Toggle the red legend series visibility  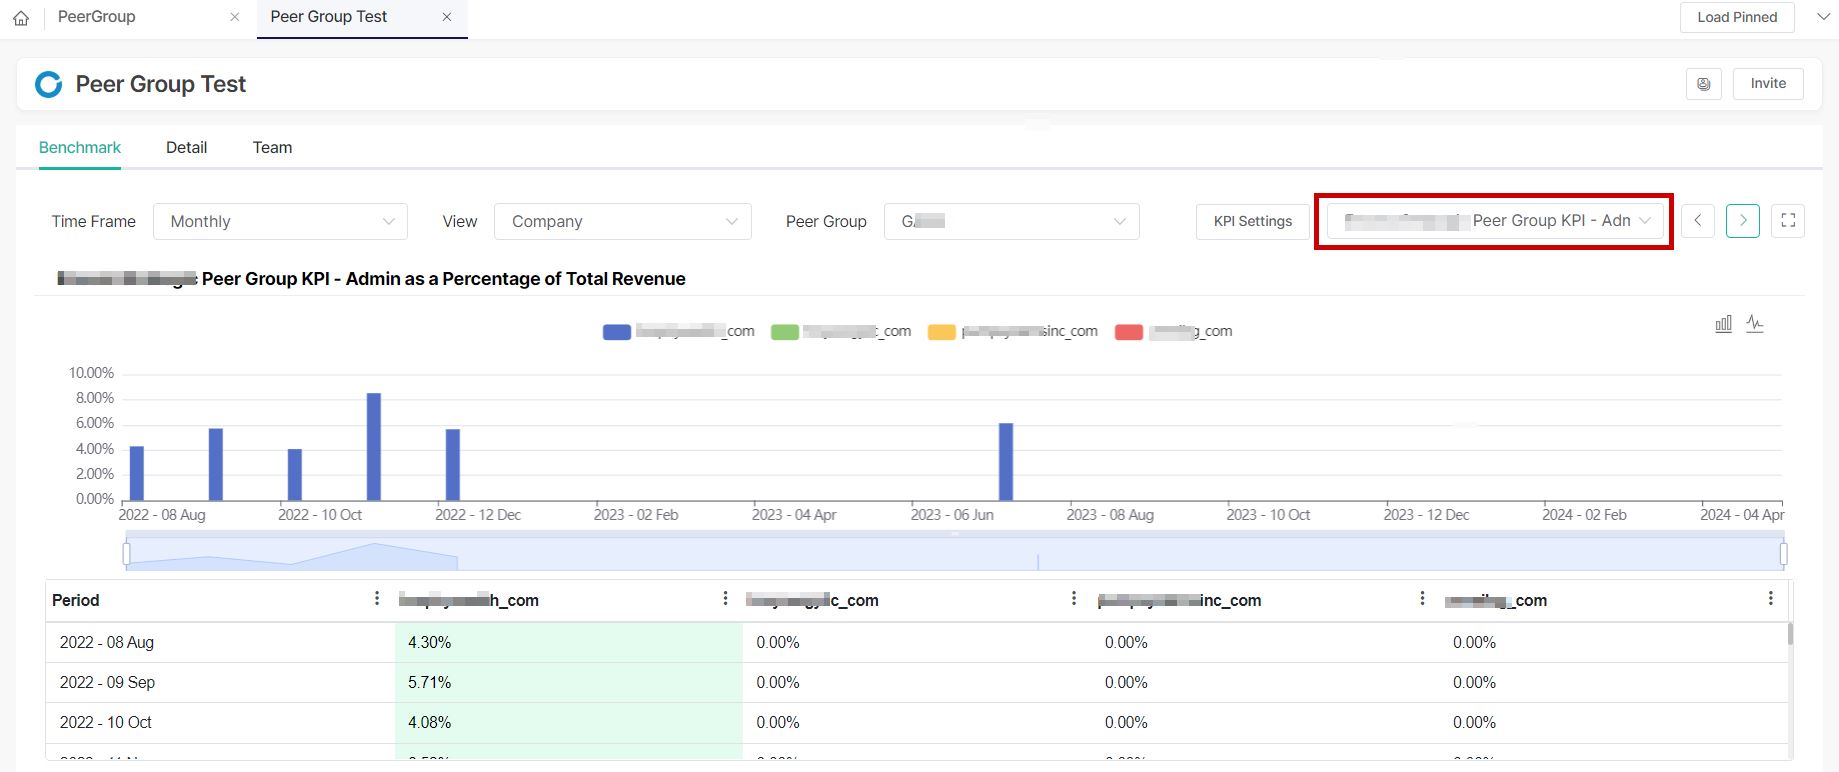[1129, 332]
